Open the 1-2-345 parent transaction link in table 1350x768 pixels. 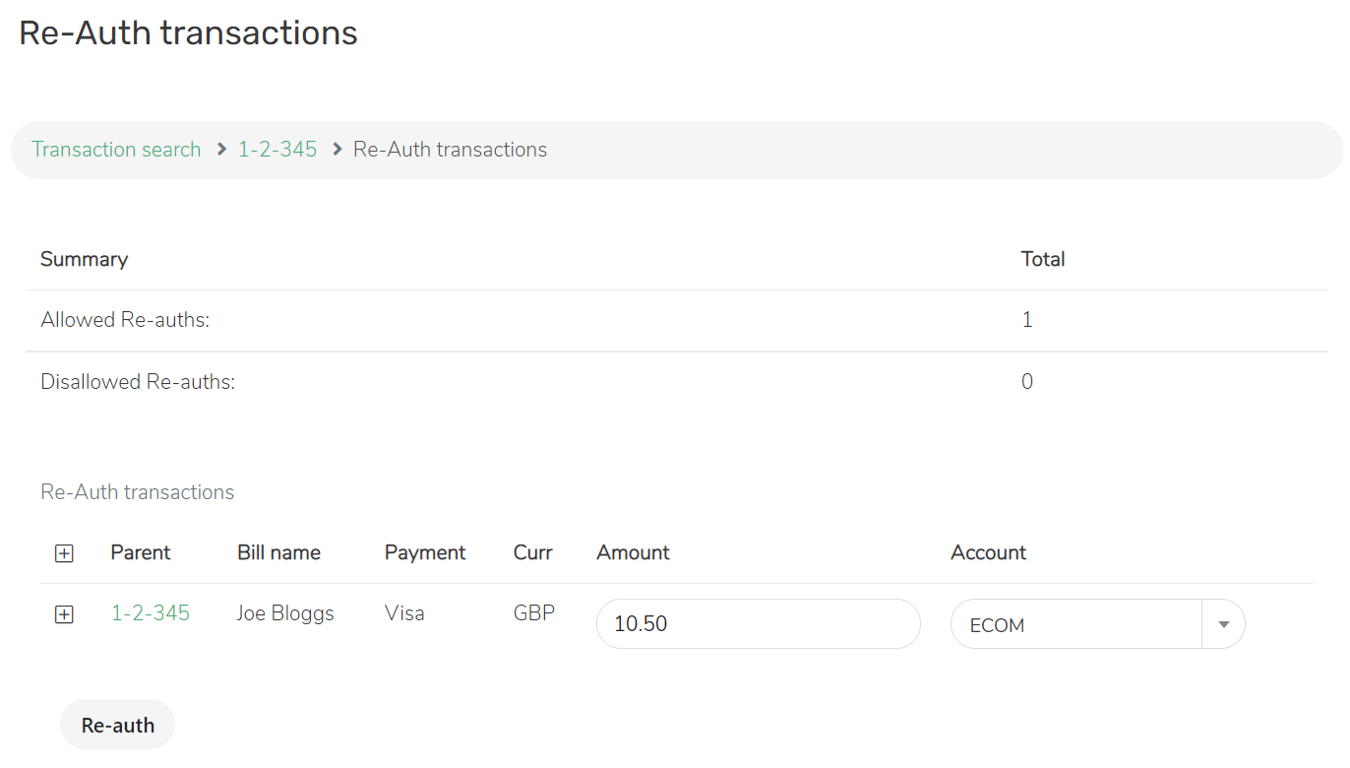pos(150,613)
